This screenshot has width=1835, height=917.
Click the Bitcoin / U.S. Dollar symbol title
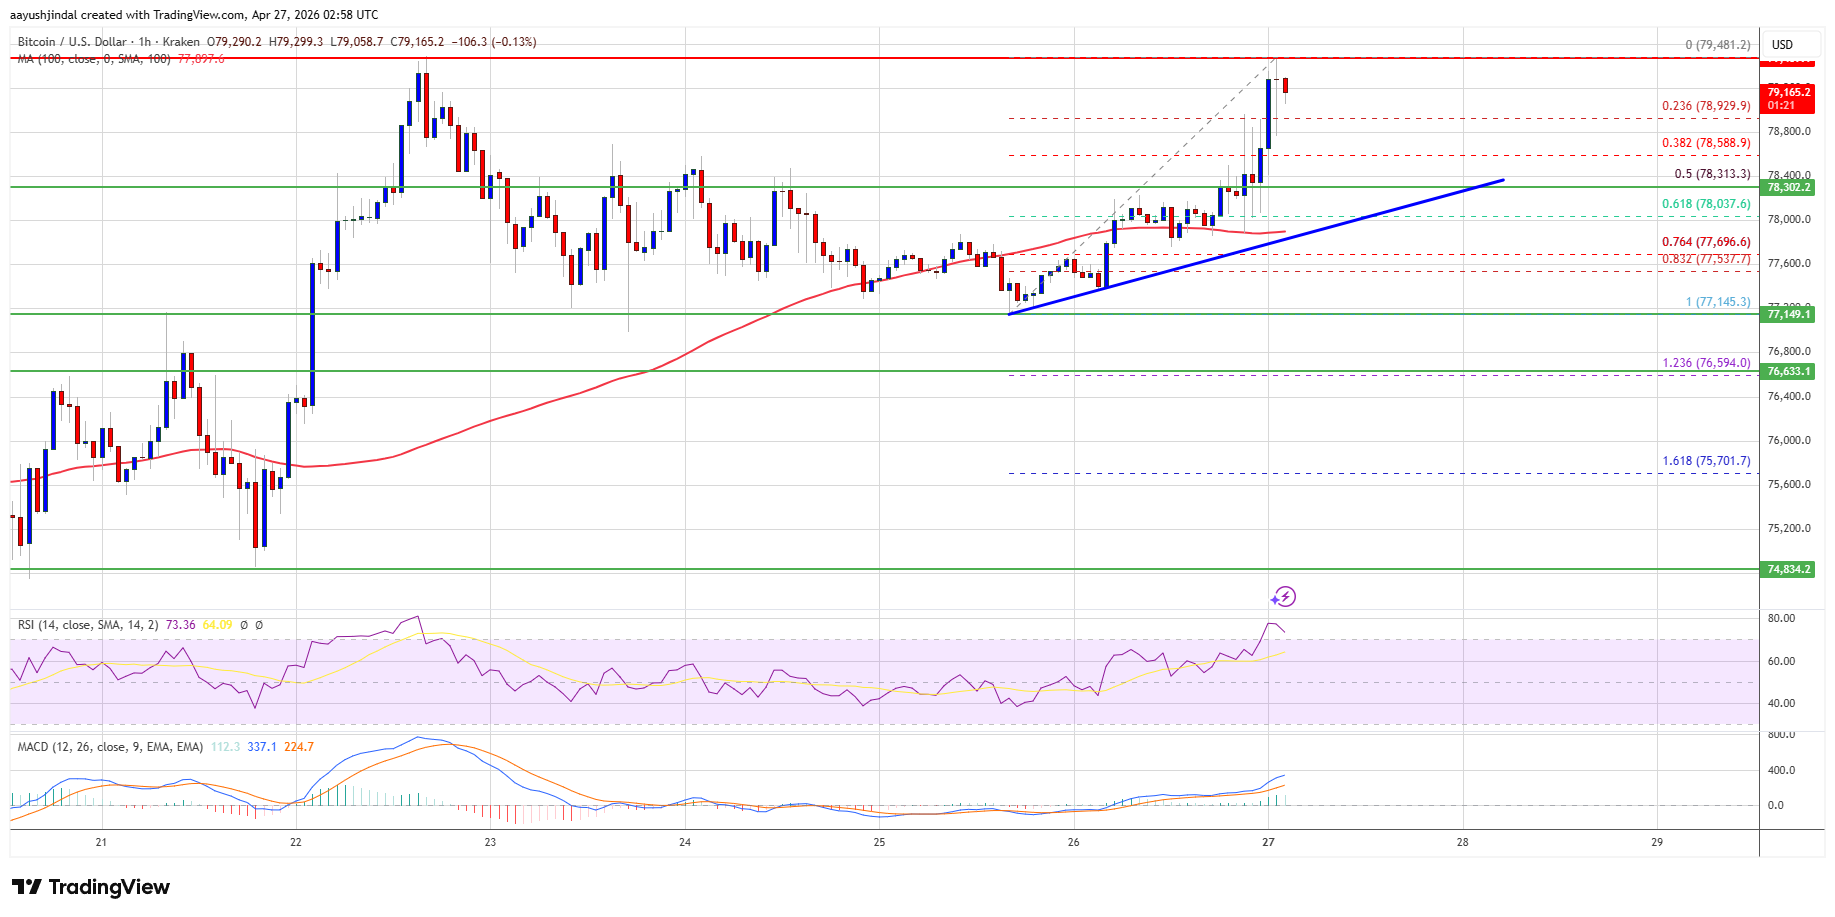72,42
